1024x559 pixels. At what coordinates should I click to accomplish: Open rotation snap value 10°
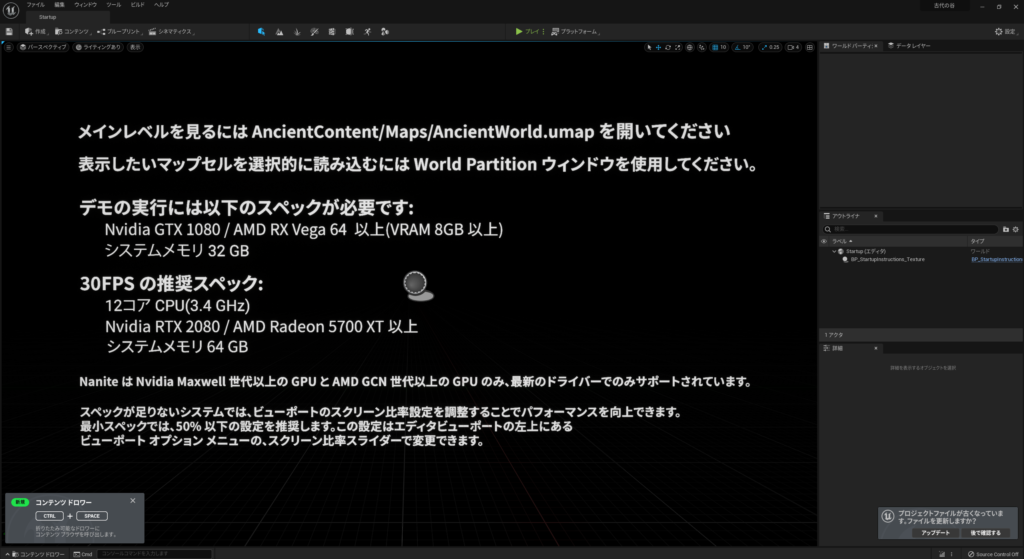[x=747, y=47]
